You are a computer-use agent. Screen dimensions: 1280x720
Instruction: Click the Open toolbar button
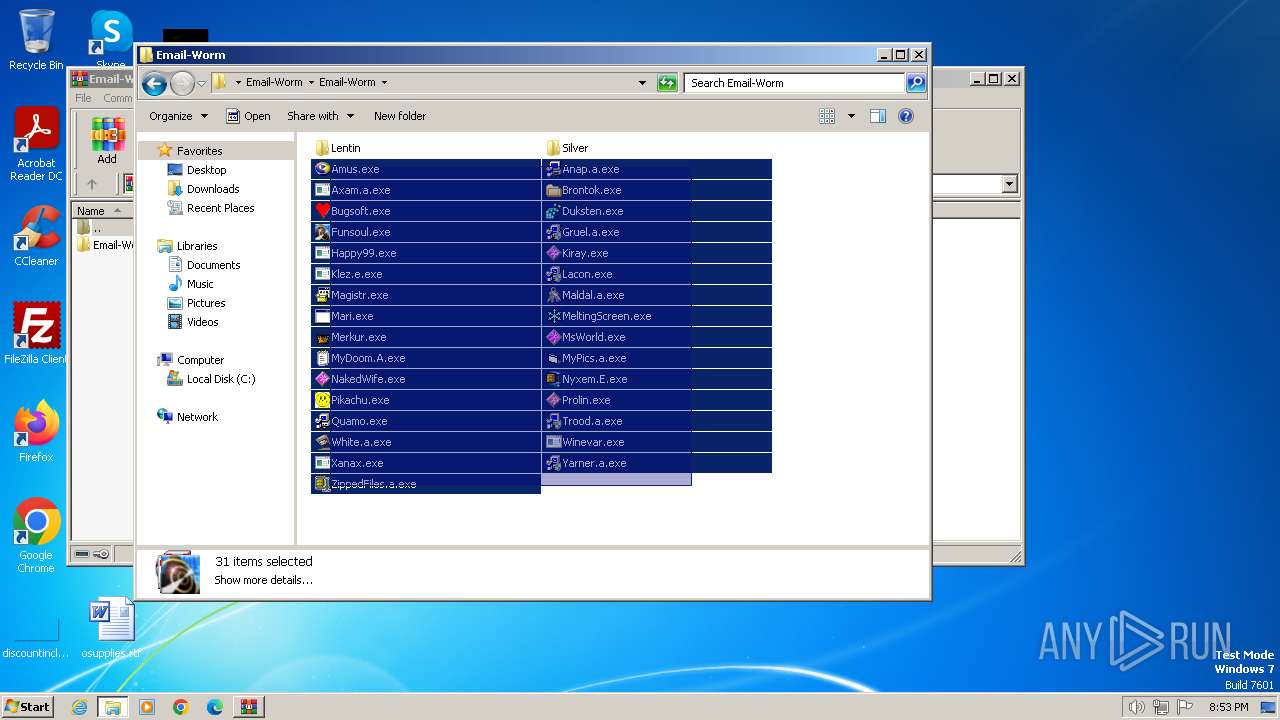click(x=248, y=116)
